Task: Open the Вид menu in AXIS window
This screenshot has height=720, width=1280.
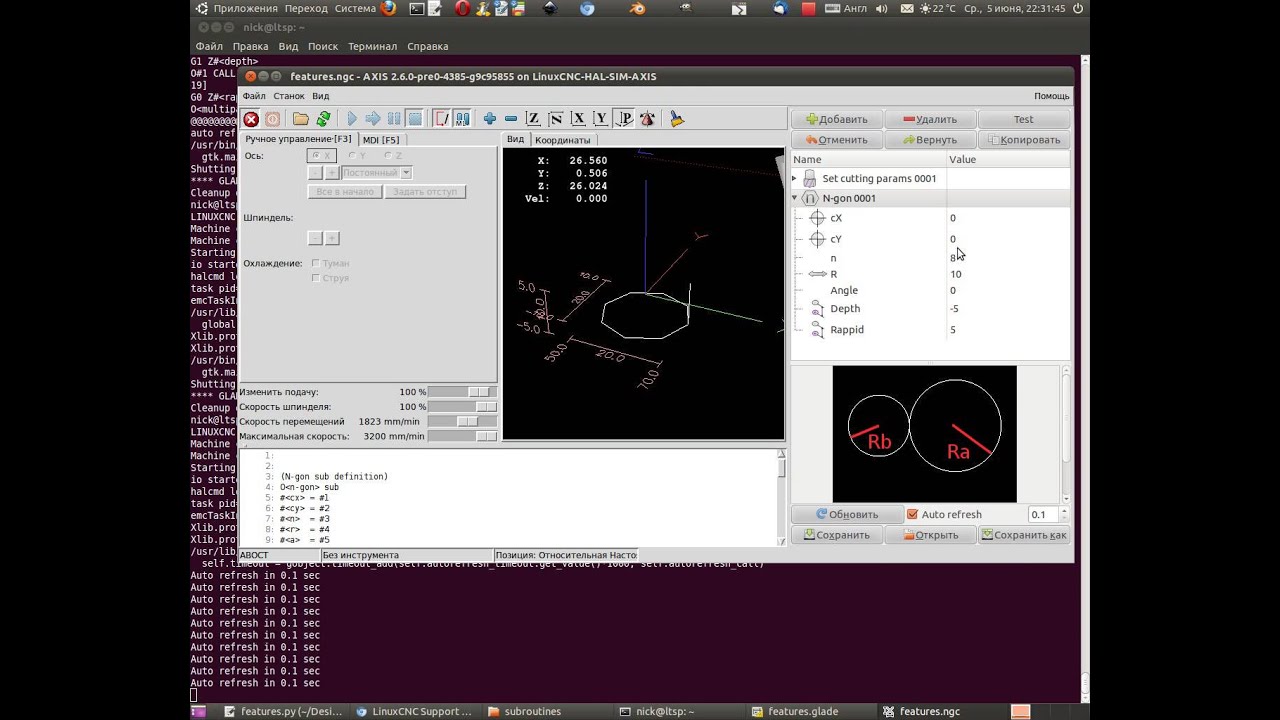Action: [320, 96]
